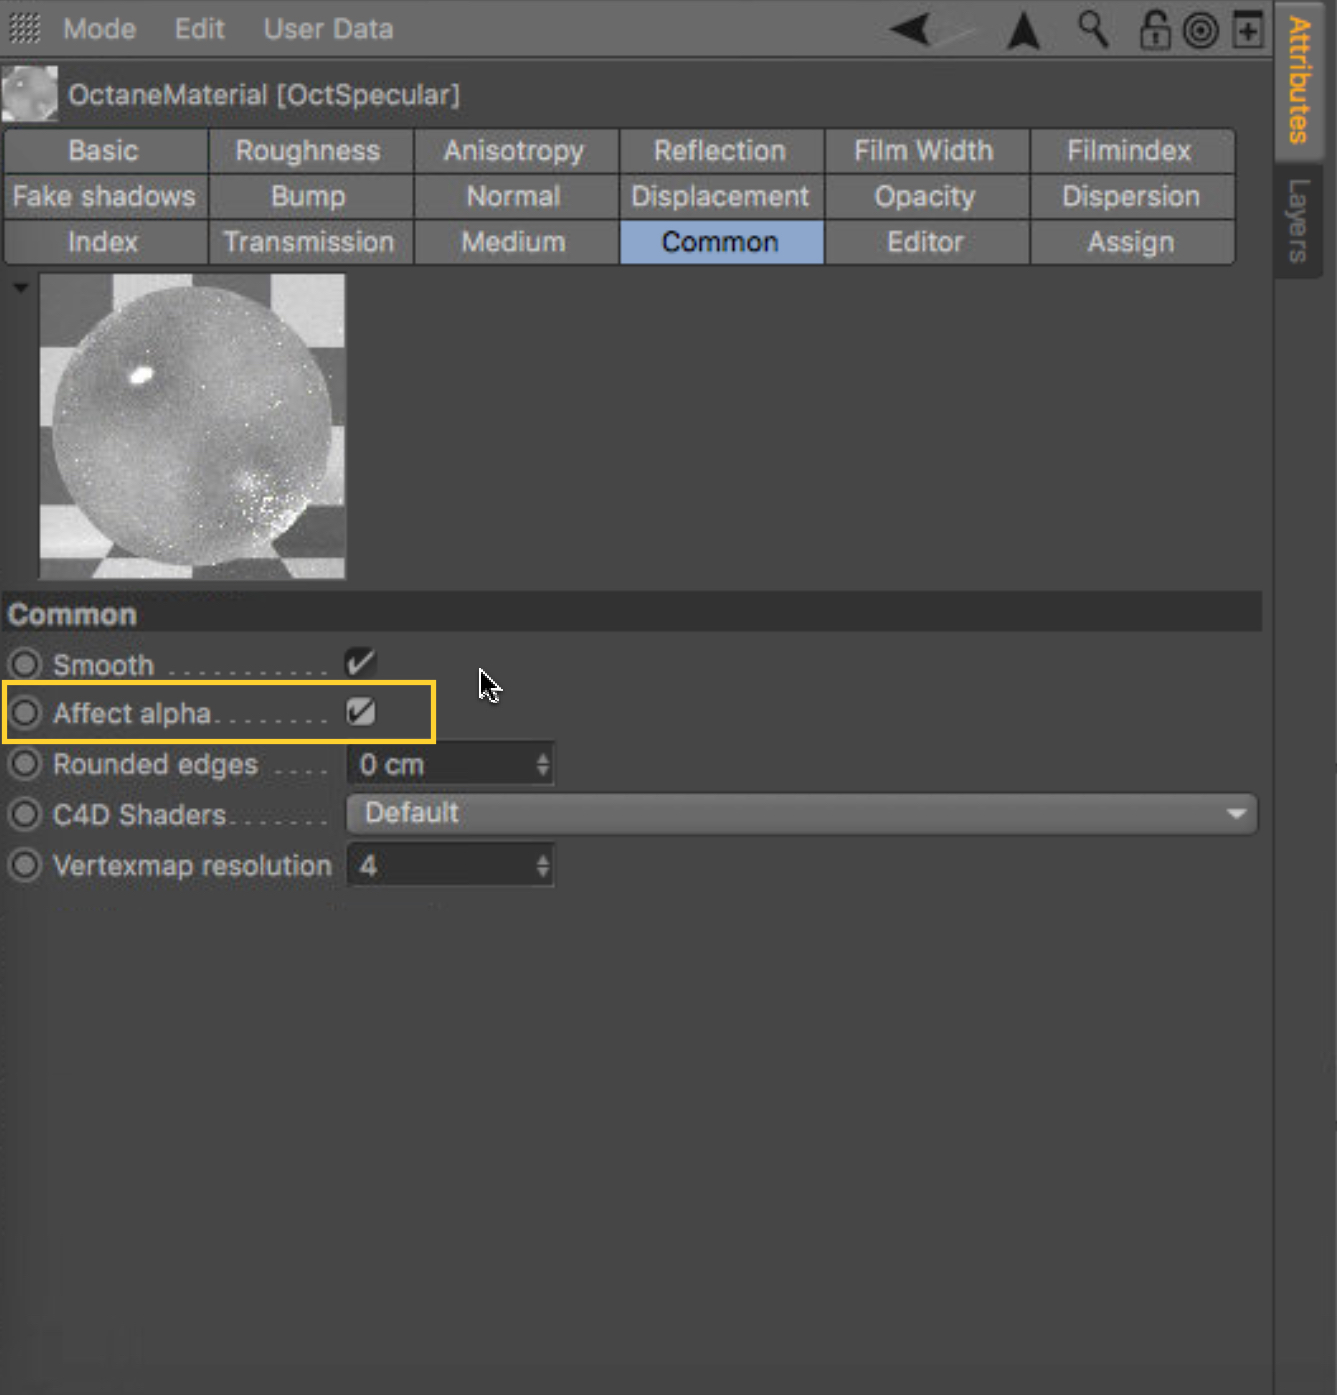This screenshot has width=1337, height=1395.
Task: Select the Transmission tab
Action: coord(309,242)
